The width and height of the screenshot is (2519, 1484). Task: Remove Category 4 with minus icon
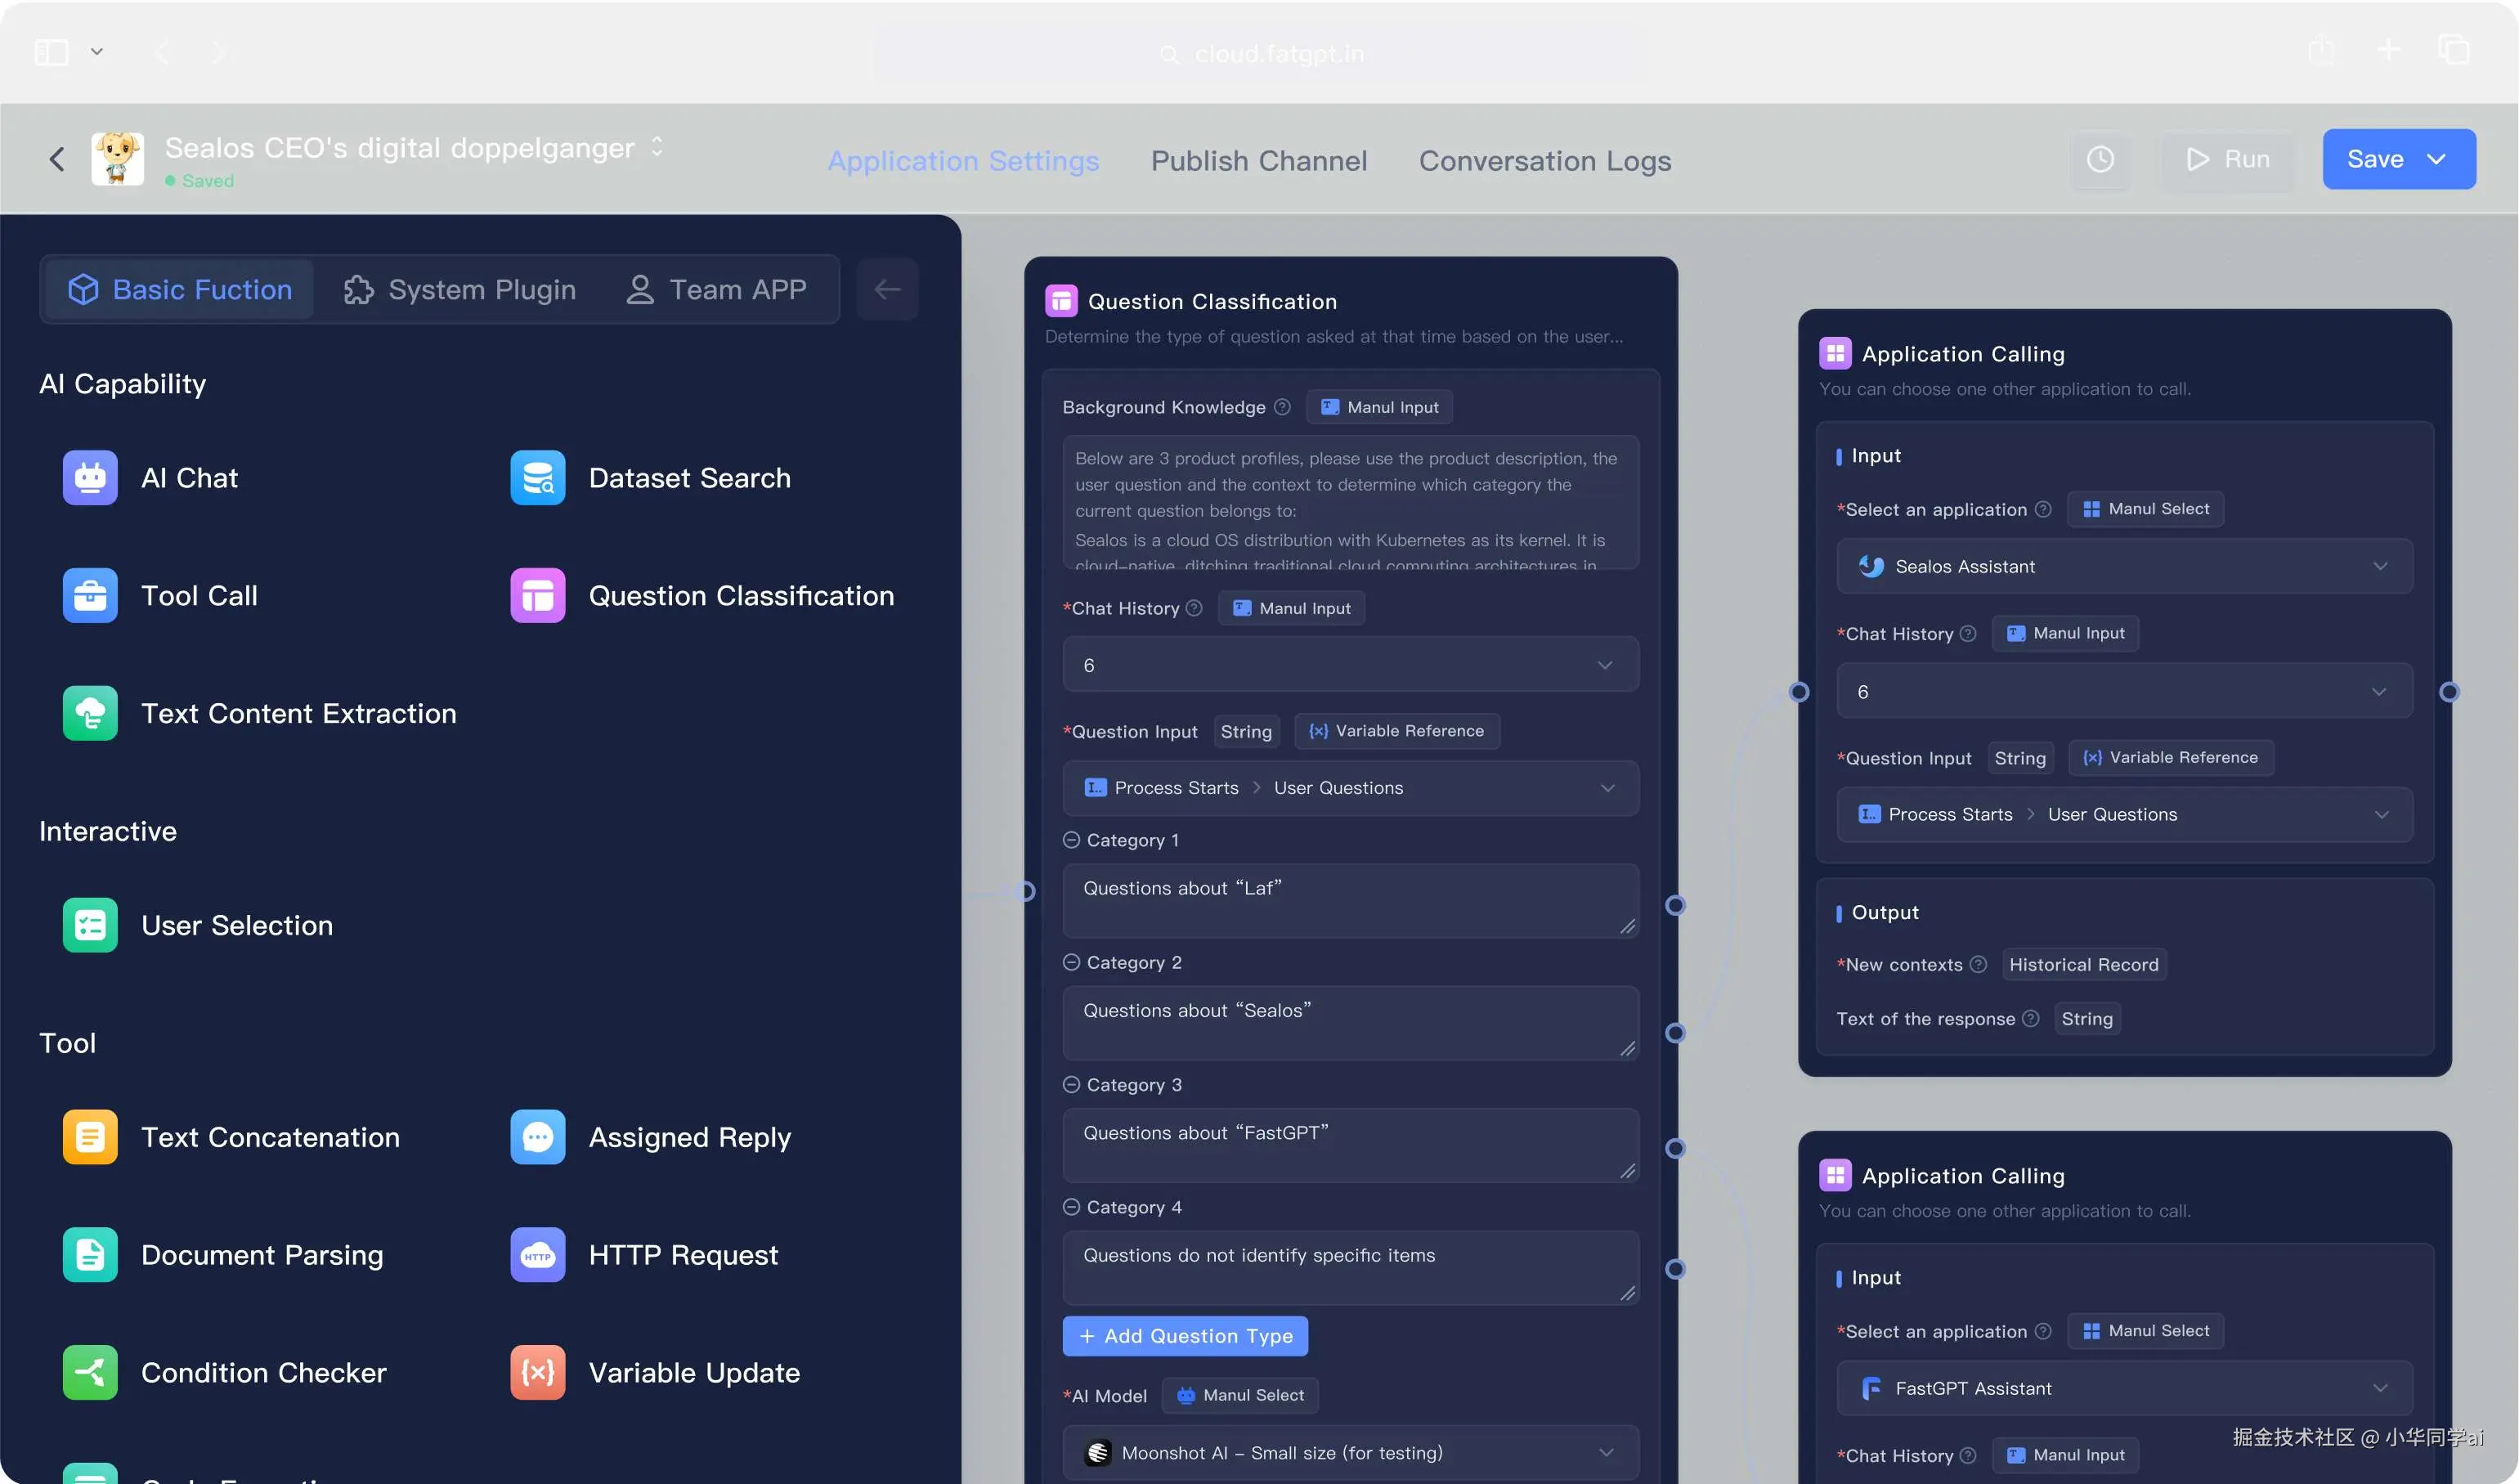[x=1071, y=1207]
